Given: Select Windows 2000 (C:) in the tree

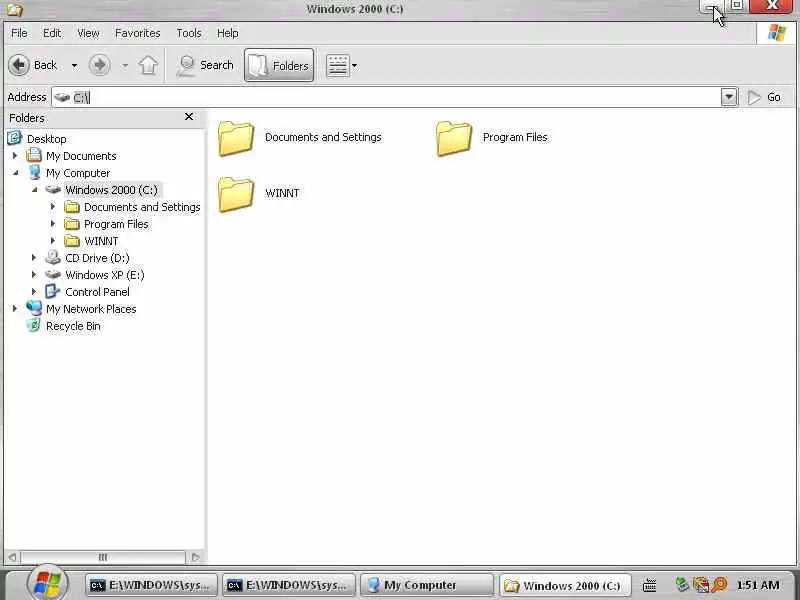Looking at the screenshot, I should pos(111,190).
